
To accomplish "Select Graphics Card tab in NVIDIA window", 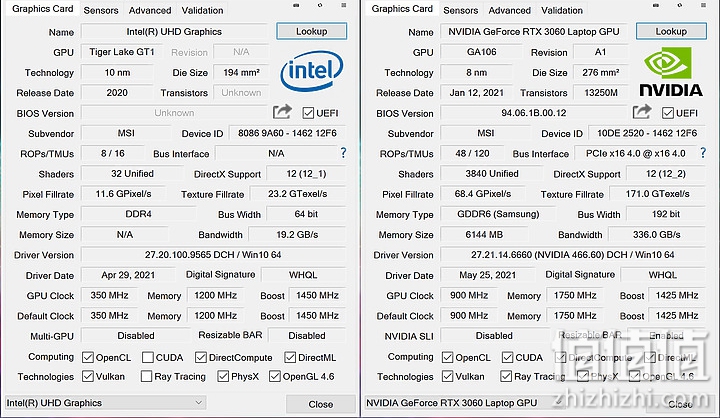I will (x=402, y=9).
